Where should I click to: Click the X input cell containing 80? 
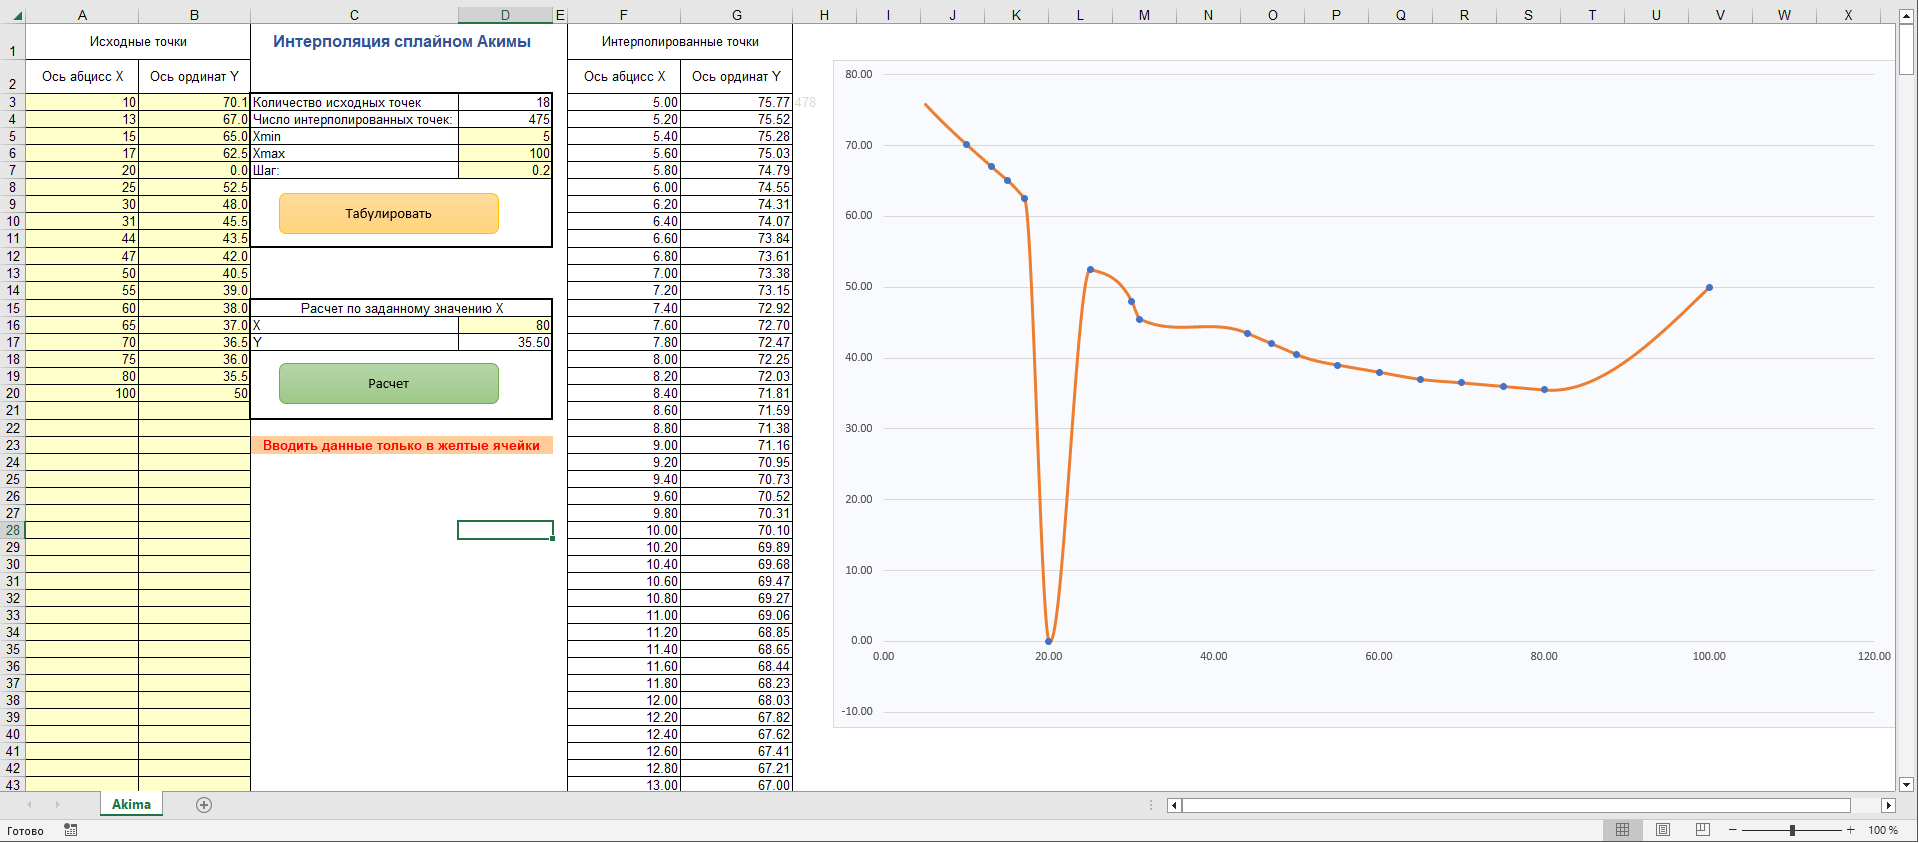pyautogui.click(x=505, y=325)
